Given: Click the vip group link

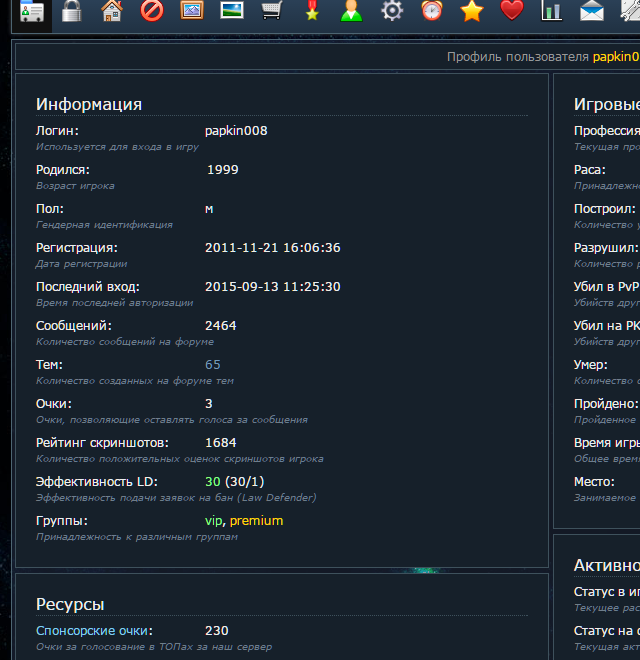Looking at the screenshot, I should [x=214, y=521].
